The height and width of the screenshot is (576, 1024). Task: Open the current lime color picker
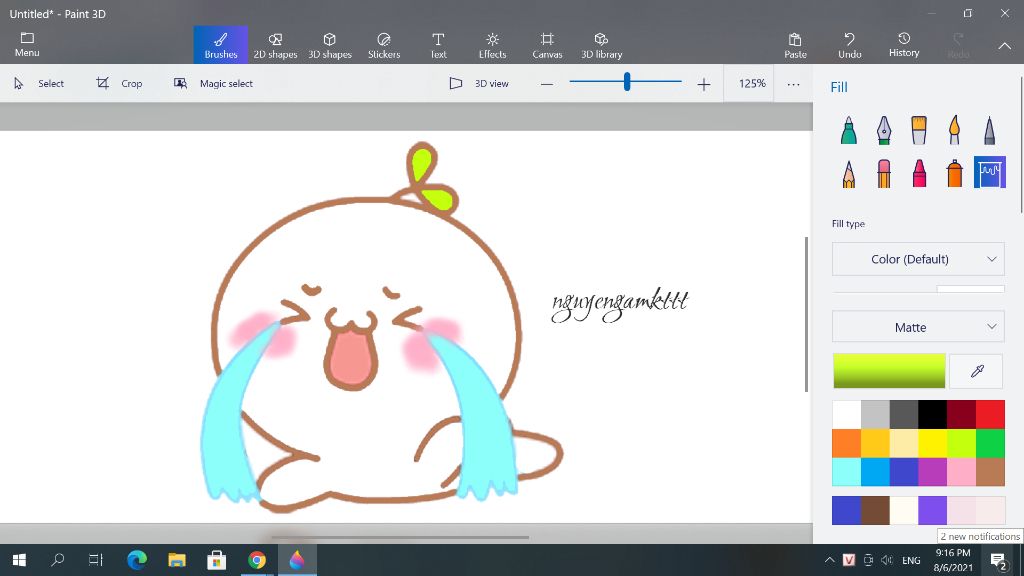(x=889, y=371)
